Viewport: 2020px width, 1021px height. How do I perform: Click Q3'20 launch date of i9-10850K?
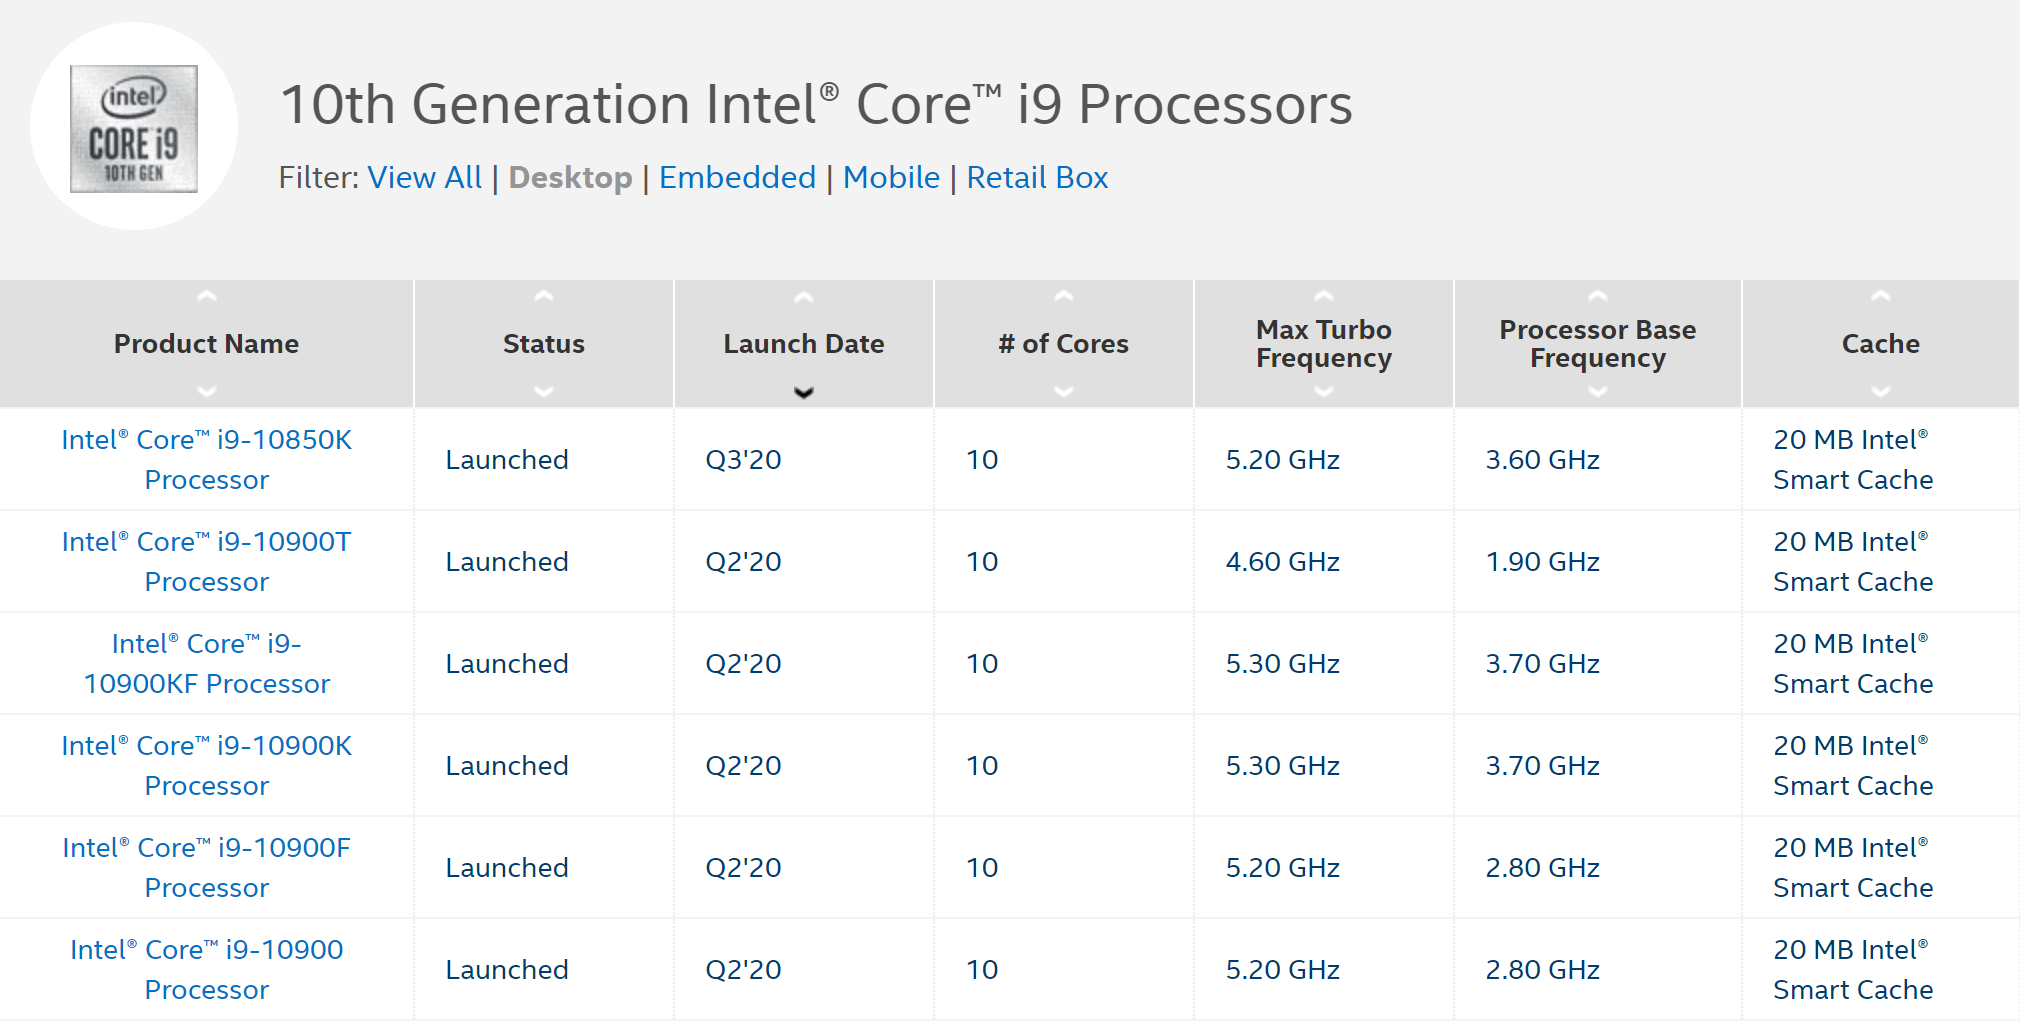[743, 460]
